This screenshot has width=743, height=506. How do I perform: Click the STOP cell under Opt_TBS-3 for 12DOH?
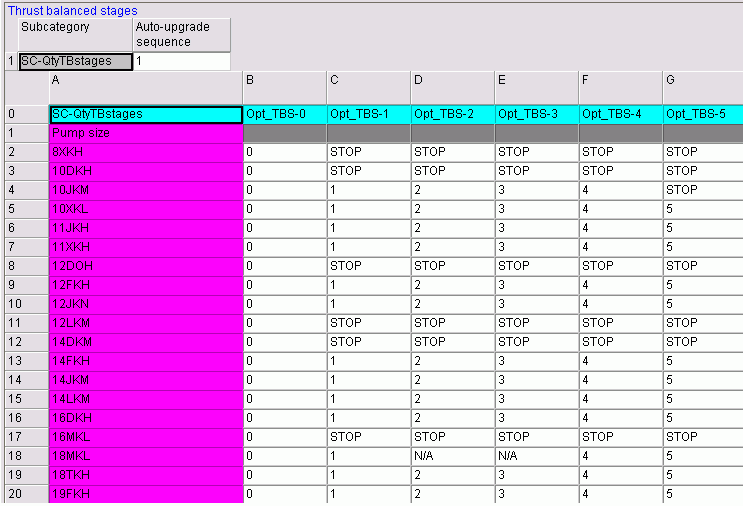pyautogui.click(x=536, y=266)
